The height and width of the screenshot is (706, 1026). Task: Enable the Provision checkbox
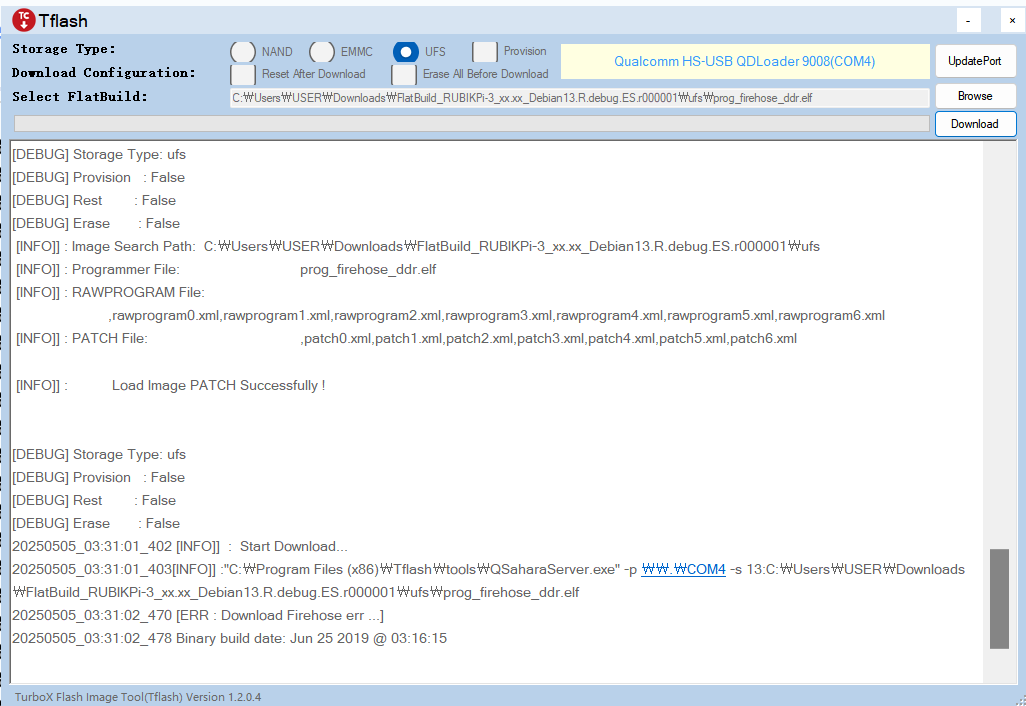(x=485, y=51)
